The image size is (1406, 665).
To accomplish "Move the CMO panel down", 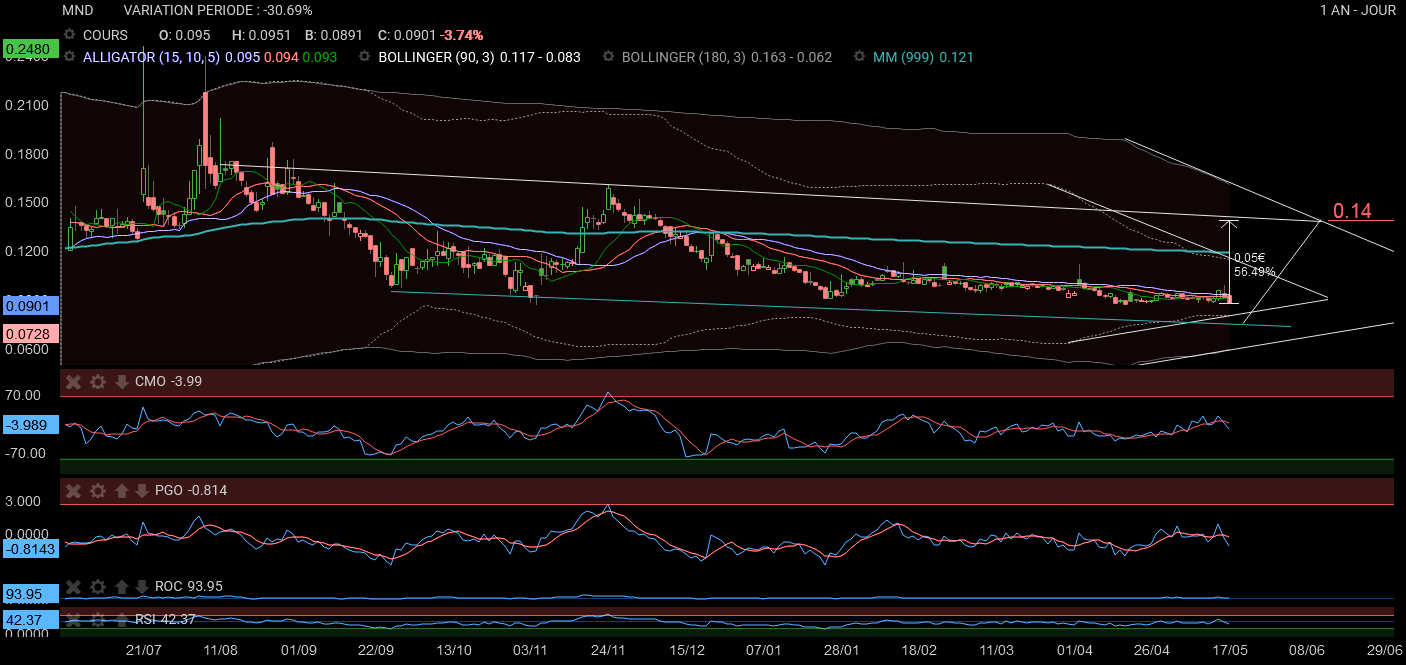I will tap(122, 381).
